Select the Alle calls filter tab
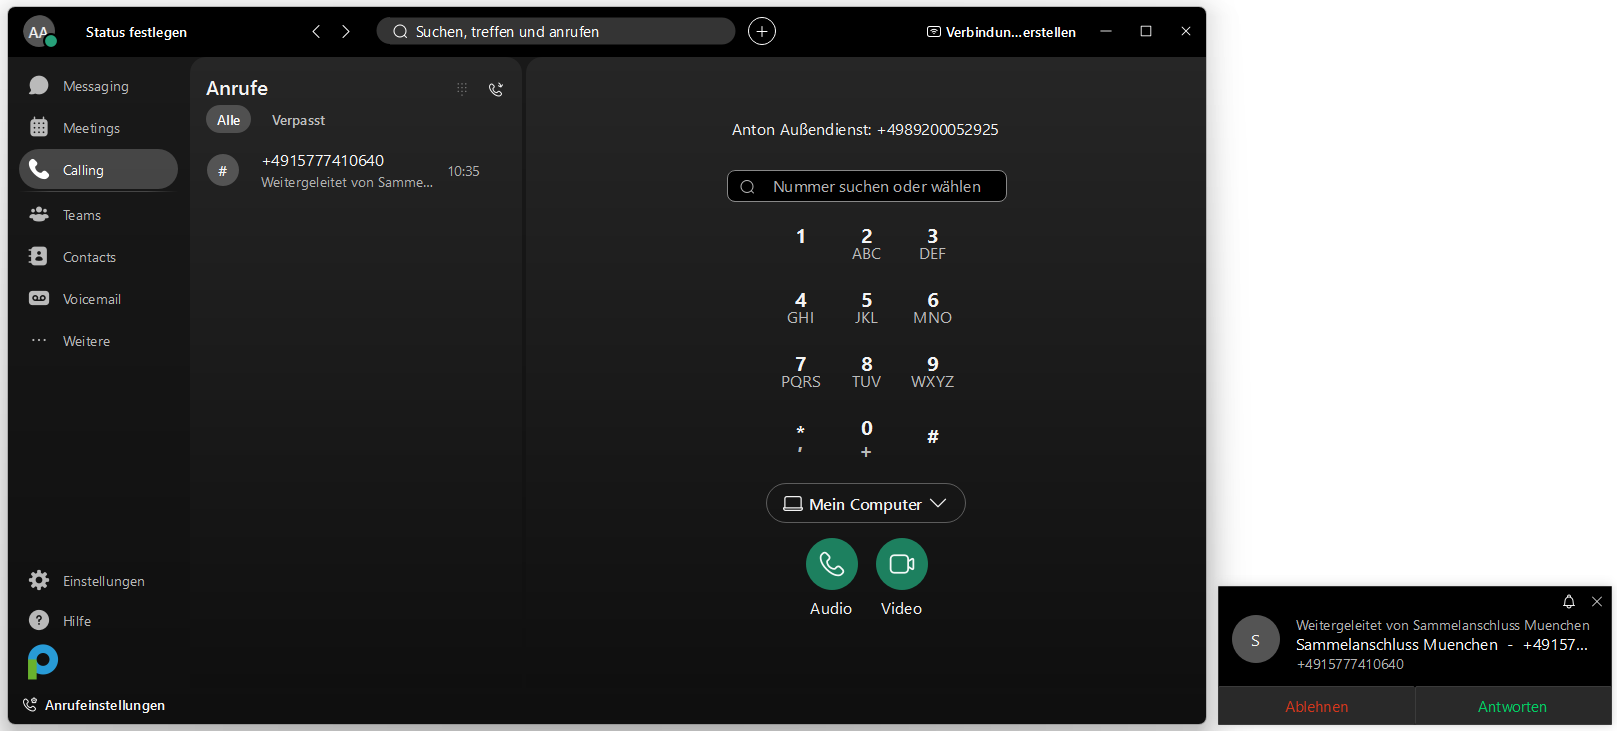This screenshot has width=1617, height=731. pyautogui.click(x=228, y=120)
